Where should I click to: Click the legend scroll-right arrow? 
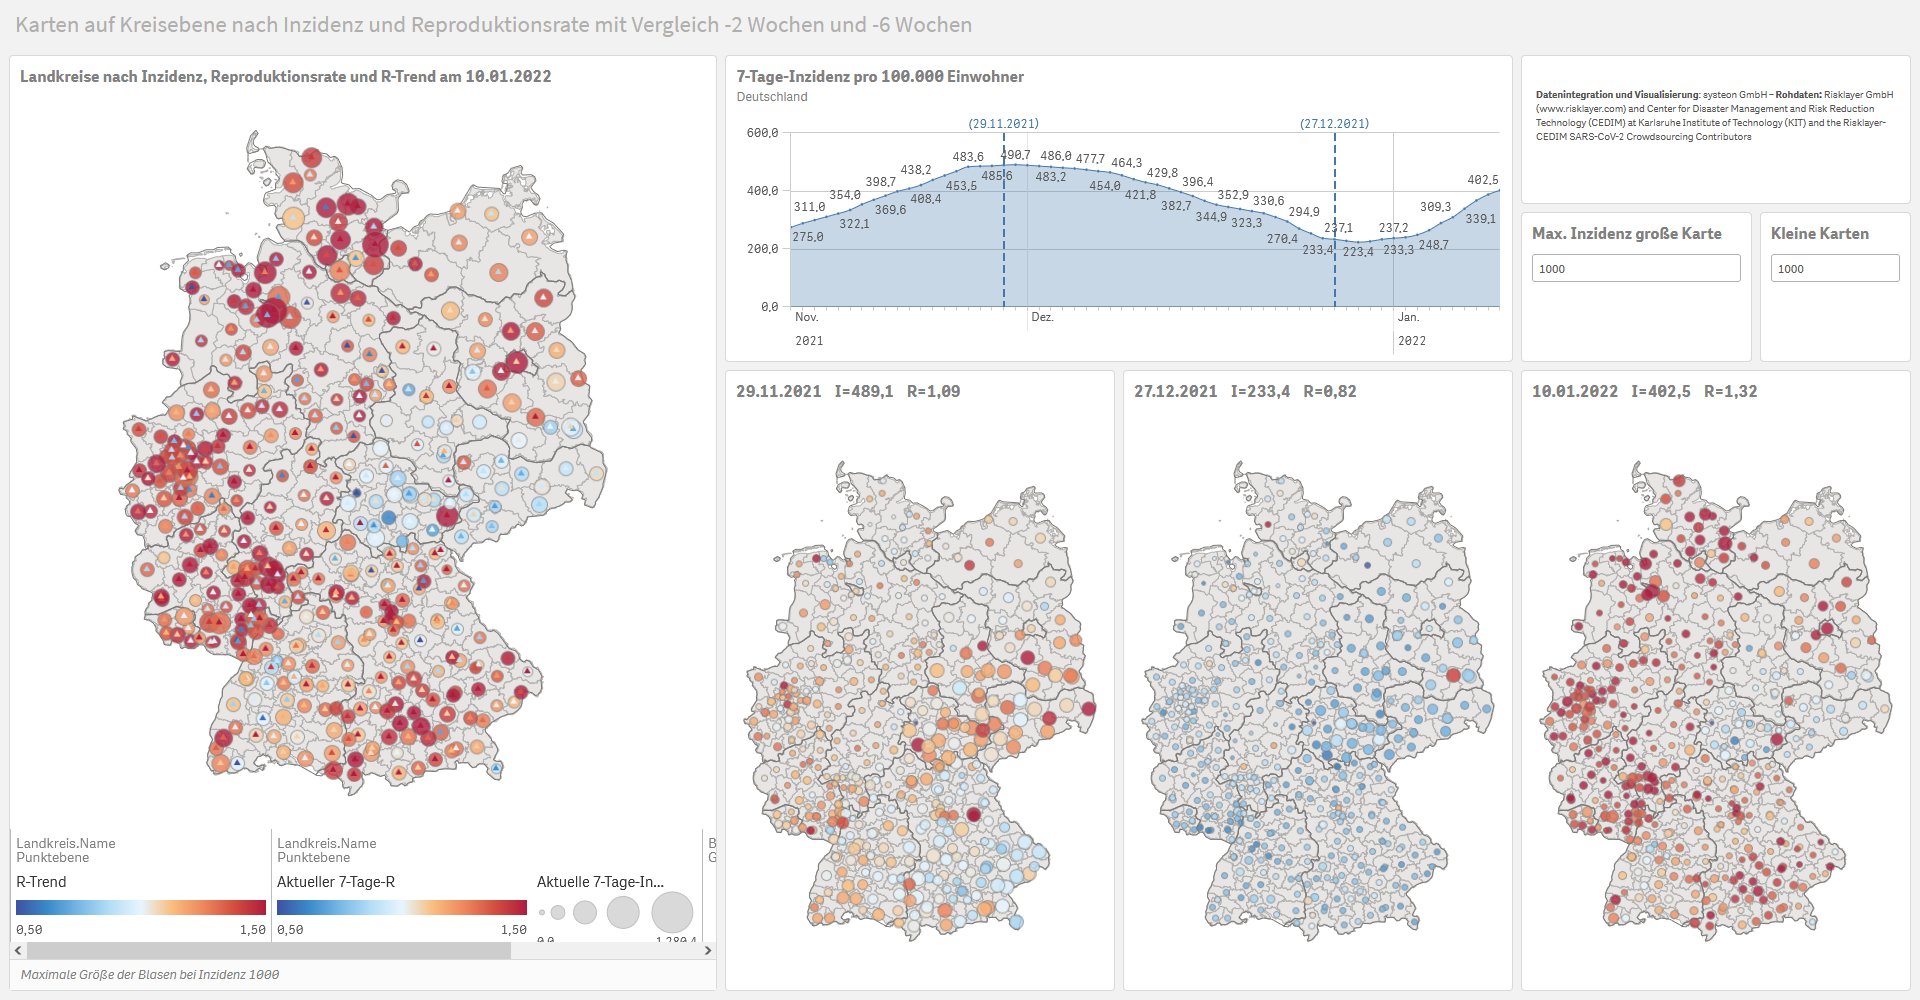pyautogui.click(x=708, y=950)
